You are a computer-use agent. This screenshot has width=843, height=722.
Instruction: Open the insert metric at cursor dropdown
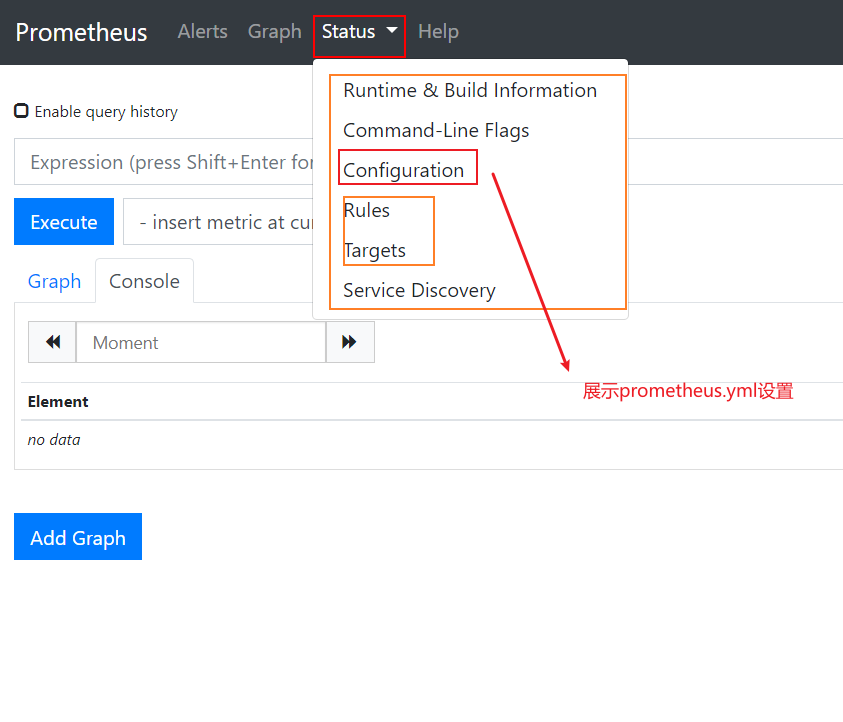(x=220, y=222)
